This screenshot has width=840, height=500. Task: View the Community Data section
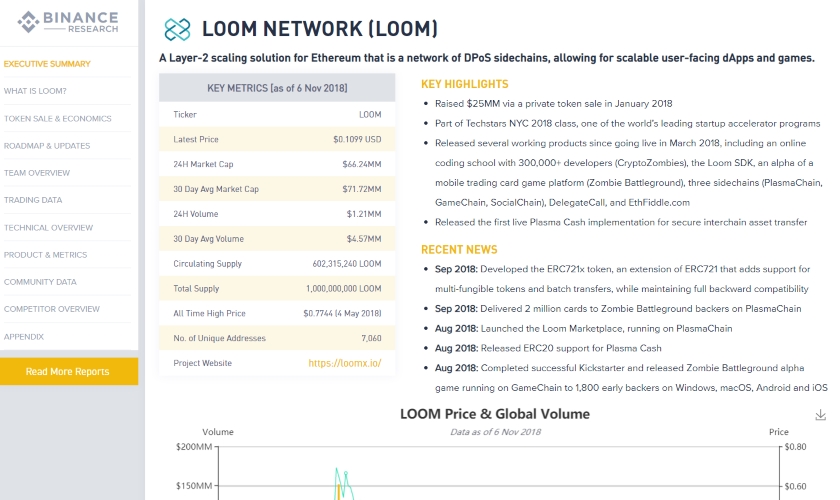(x=40, y=282)
